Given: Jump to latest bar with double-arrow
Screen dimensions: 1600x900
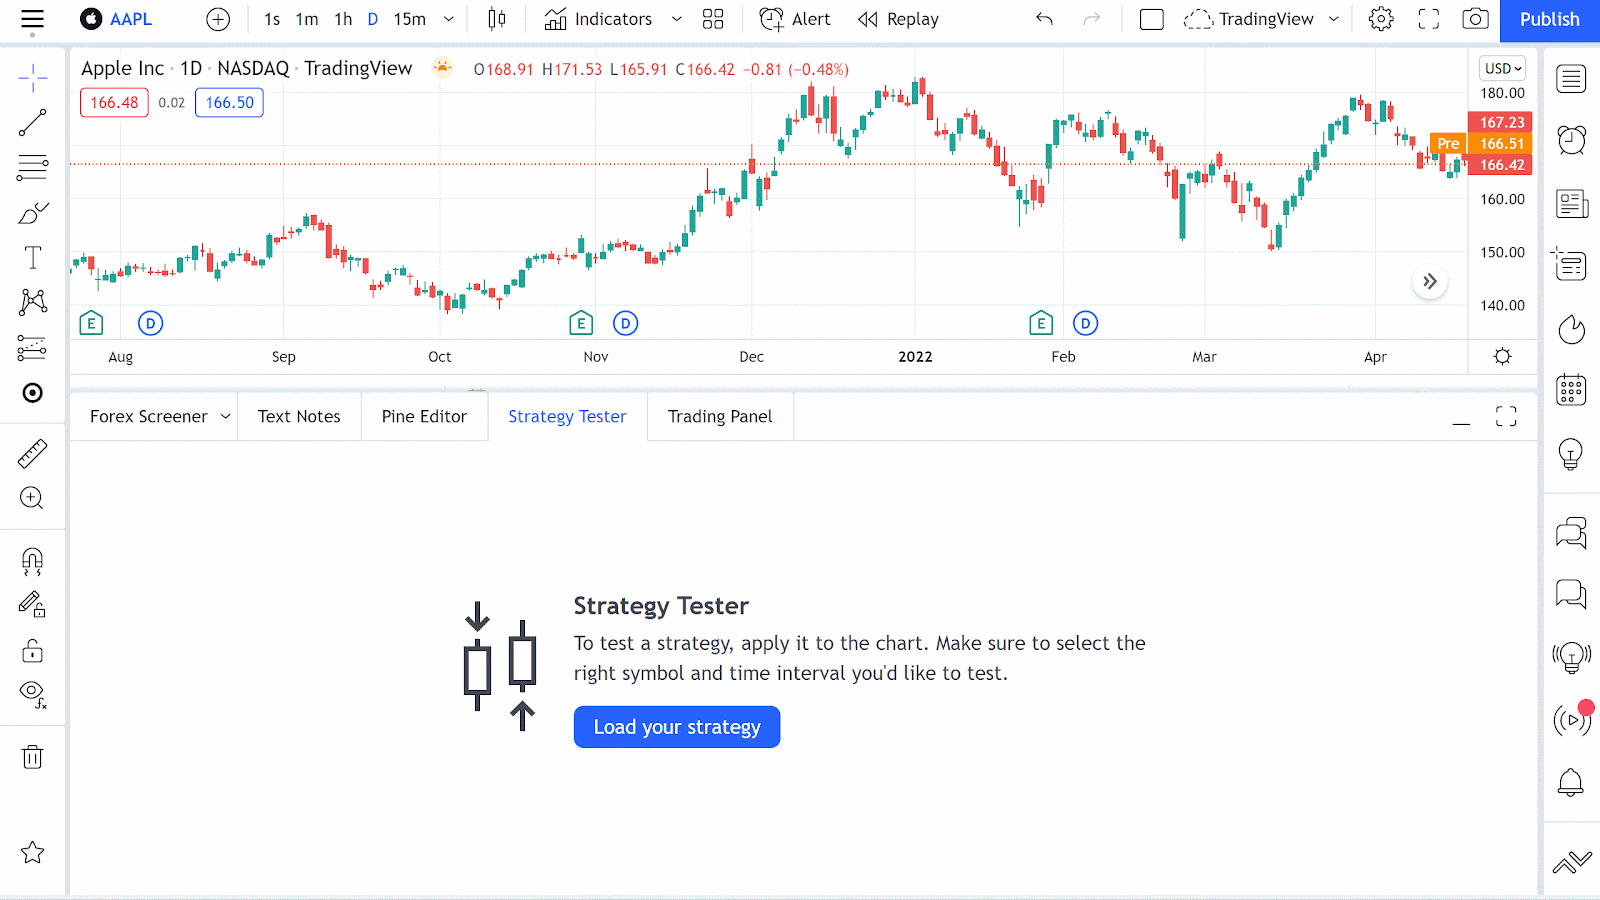Looking at the screenshot, I should 1430,282.
